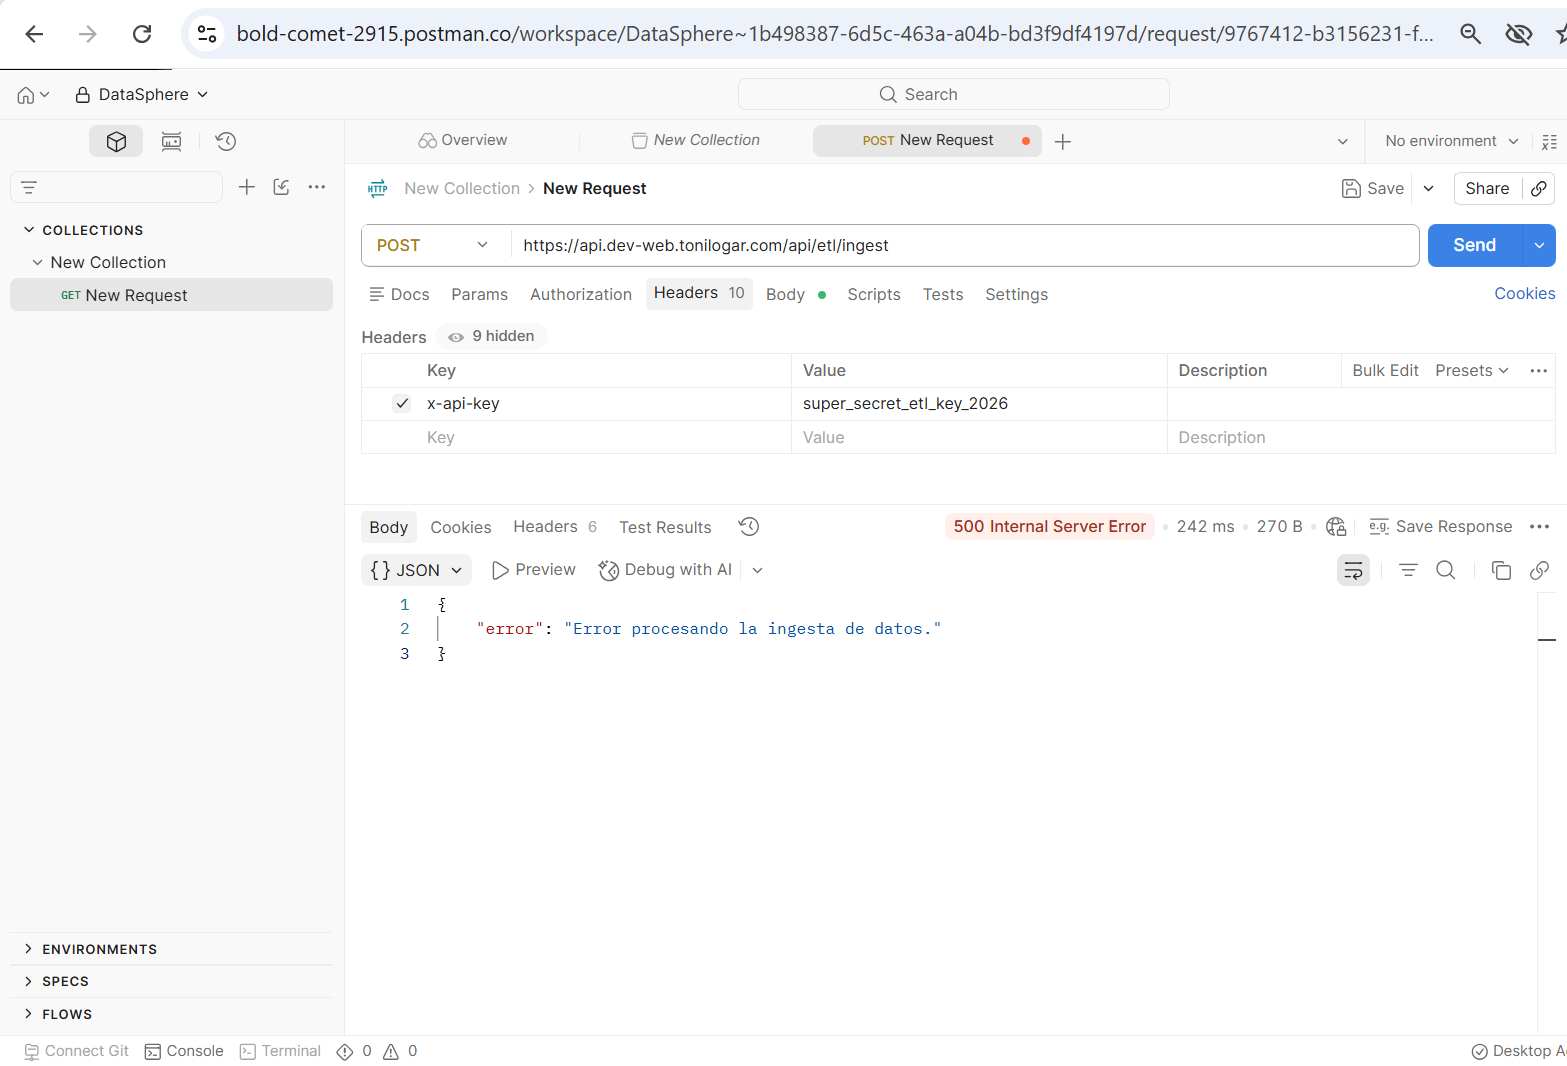Open the tabs list chevron
Screen dimensions: 1567x1066
(1342, 142)
